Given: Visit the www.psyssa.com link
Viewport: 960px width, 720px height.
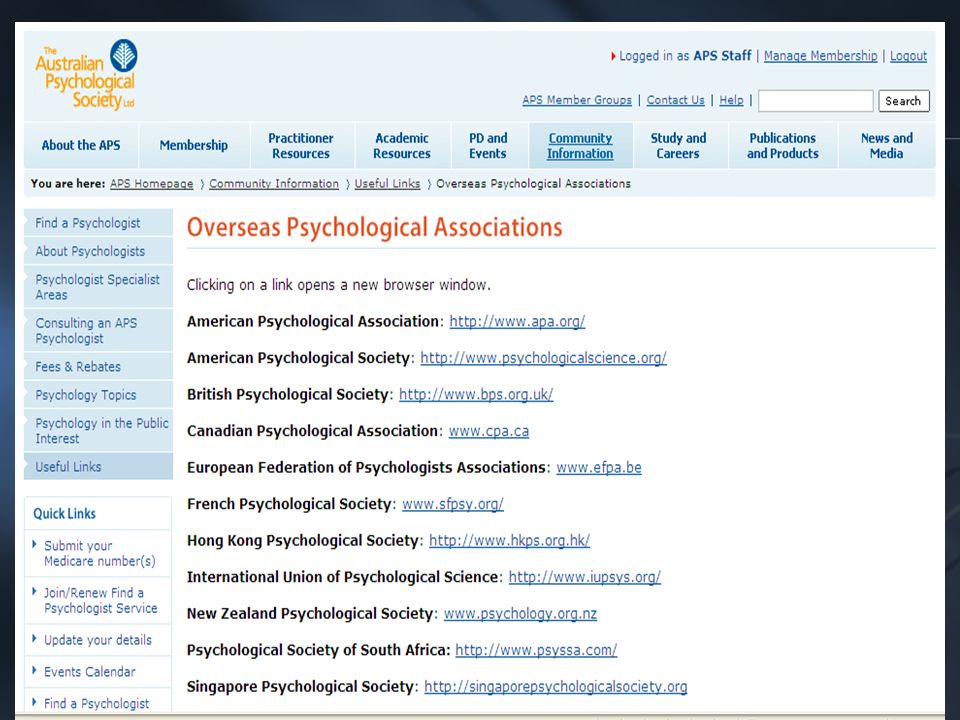Looking at the screenshot, I should click(x=536, y=650).
